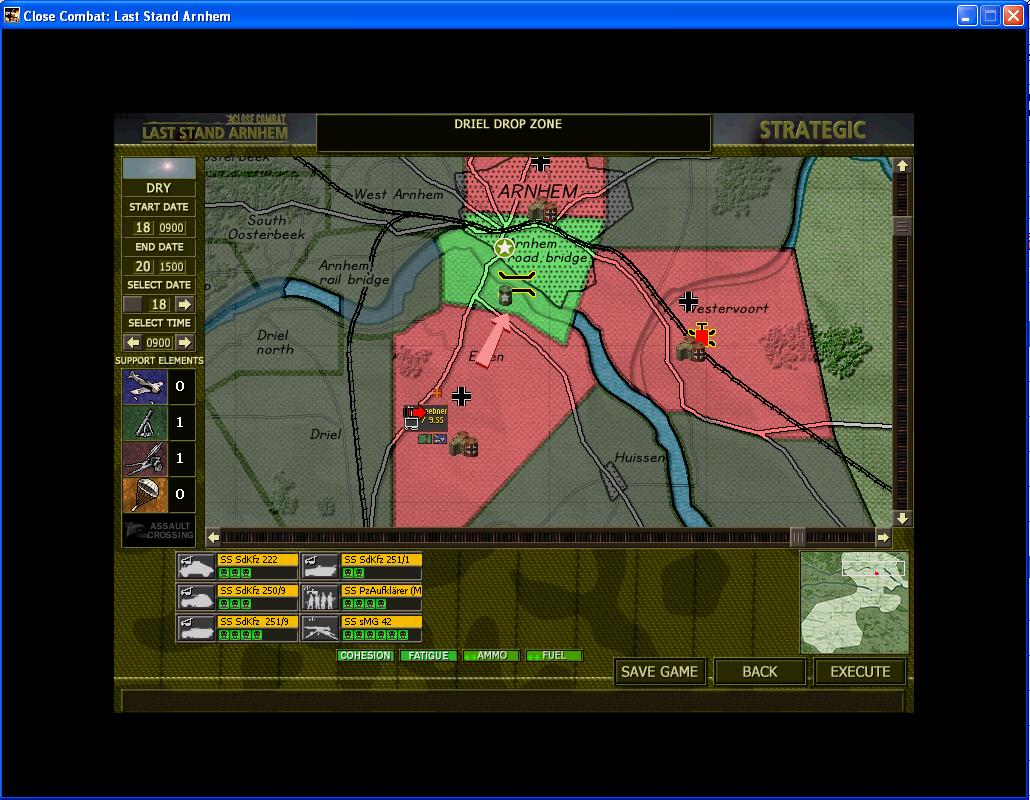The height and width of the screenshot is (800, 1030).
Task: Click the start date time 0900 field
Action: pyautogui.click(x=171, y=228)
